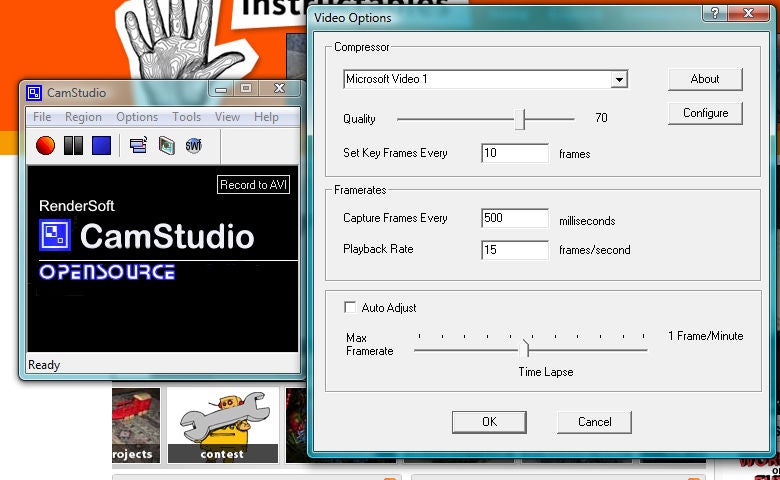The width and height of the screenshot is (780, 480).
Task: Close the Video Options dialog
Action: [748, 13]
